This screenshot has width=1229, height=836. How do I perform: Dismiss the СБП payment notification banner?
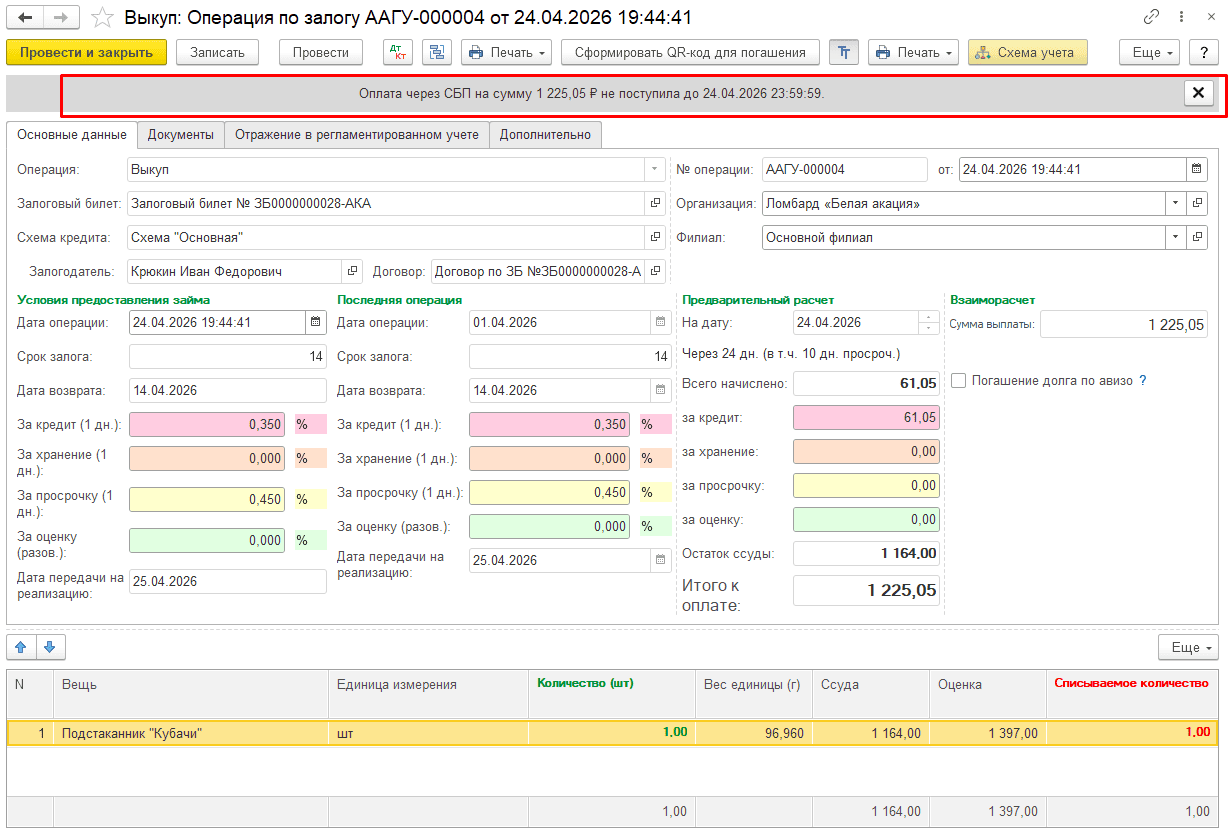coord(1198,93)
